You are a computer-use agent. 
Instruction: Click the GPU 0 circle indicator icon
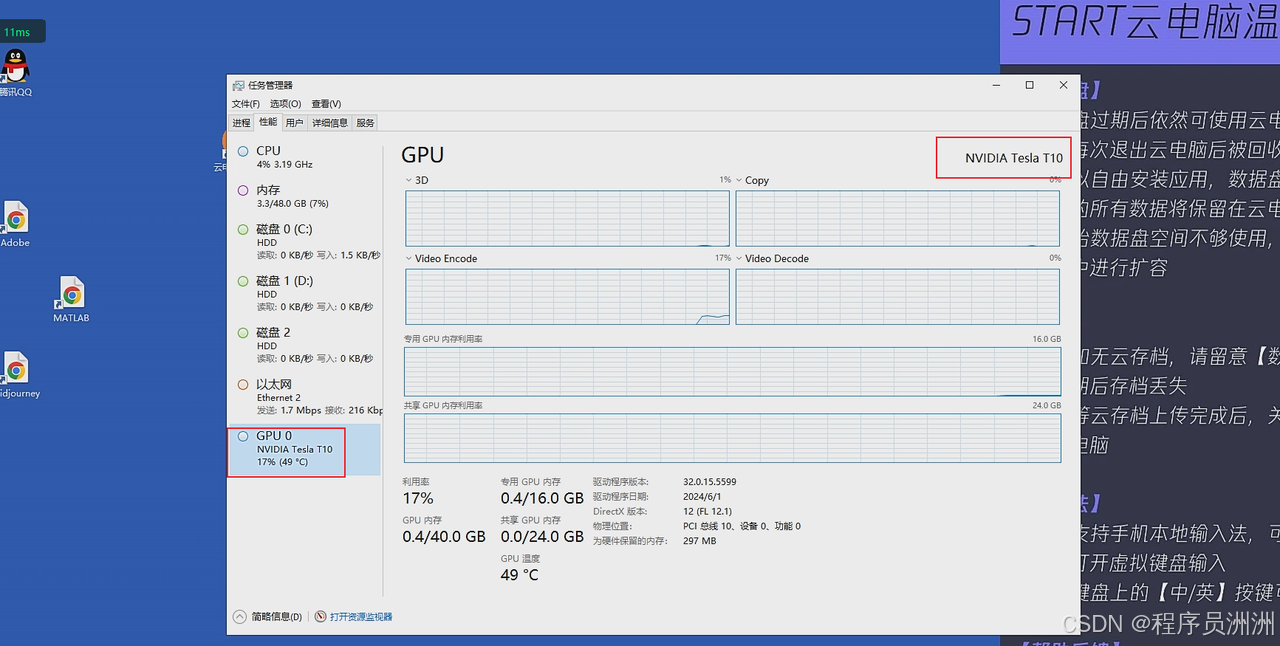[x=243, y=436]
